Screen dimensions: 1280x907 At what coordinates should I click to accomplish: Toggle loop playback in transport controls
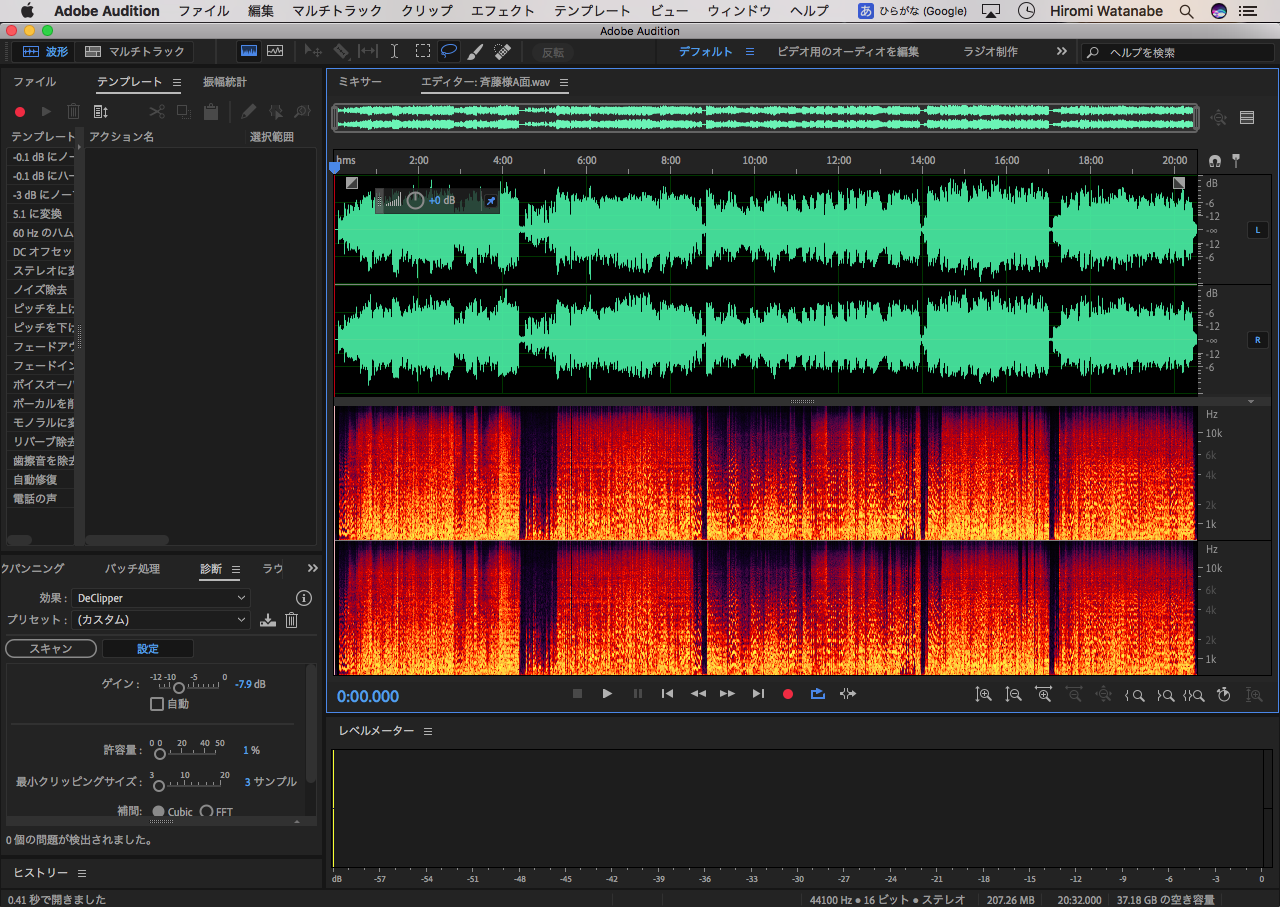(x=818, y=694)
